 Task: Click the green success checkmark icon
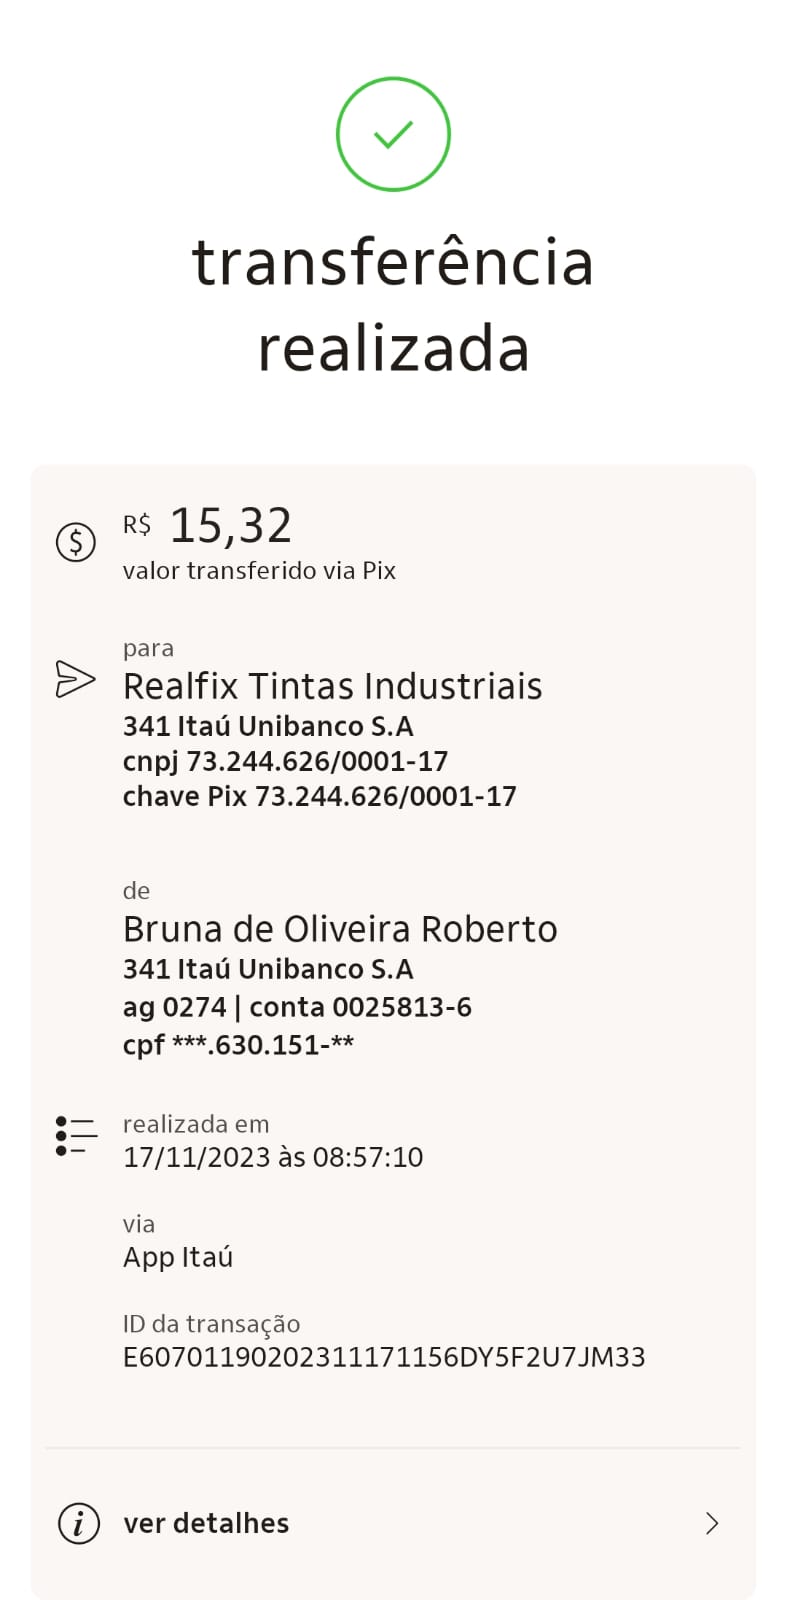point(393,134)
